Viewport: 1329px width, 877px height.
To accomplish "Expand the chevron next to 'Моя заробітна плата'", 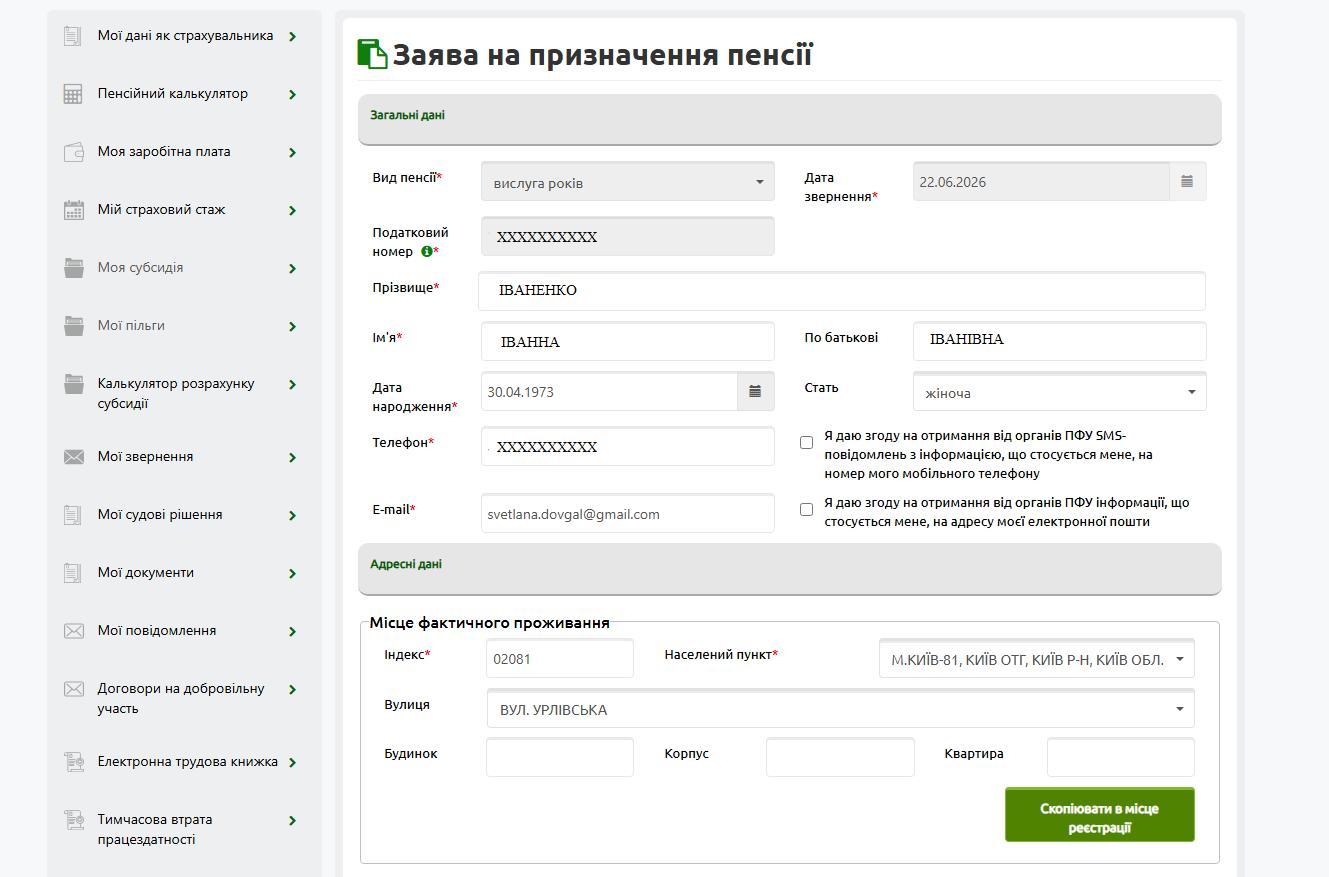I will [x=293, y=153].
